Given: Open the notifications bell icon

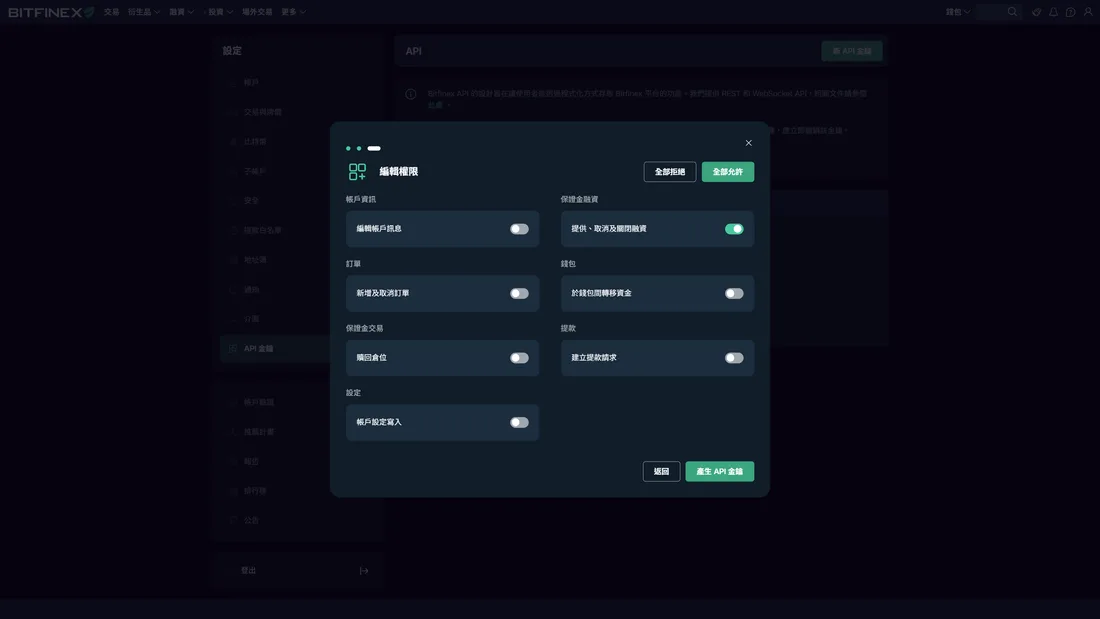Looking at the screenshot, I should tap(1053, 12).
